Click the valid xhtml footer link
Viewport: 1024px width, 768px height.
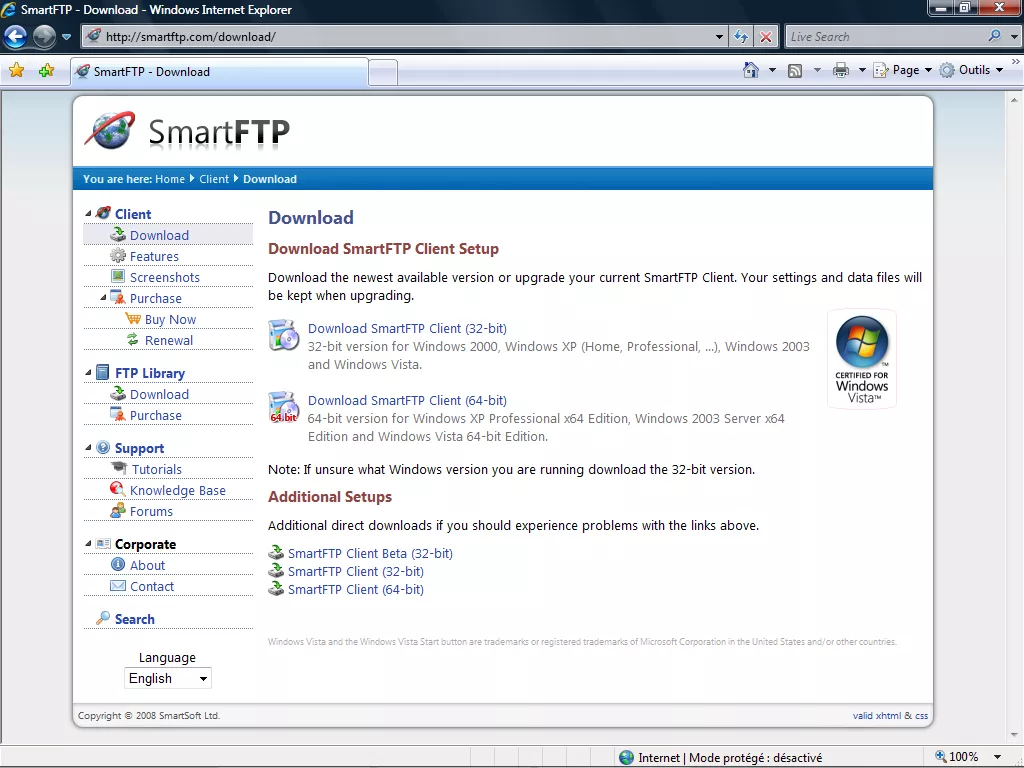(877, 716)
